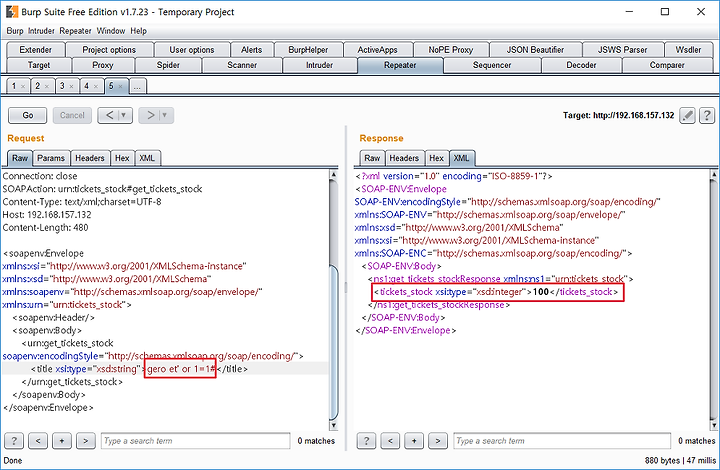This screenshot has height=470, width=720.
Task: Select request Hex view tab
Action: click(x=122, y=158)
